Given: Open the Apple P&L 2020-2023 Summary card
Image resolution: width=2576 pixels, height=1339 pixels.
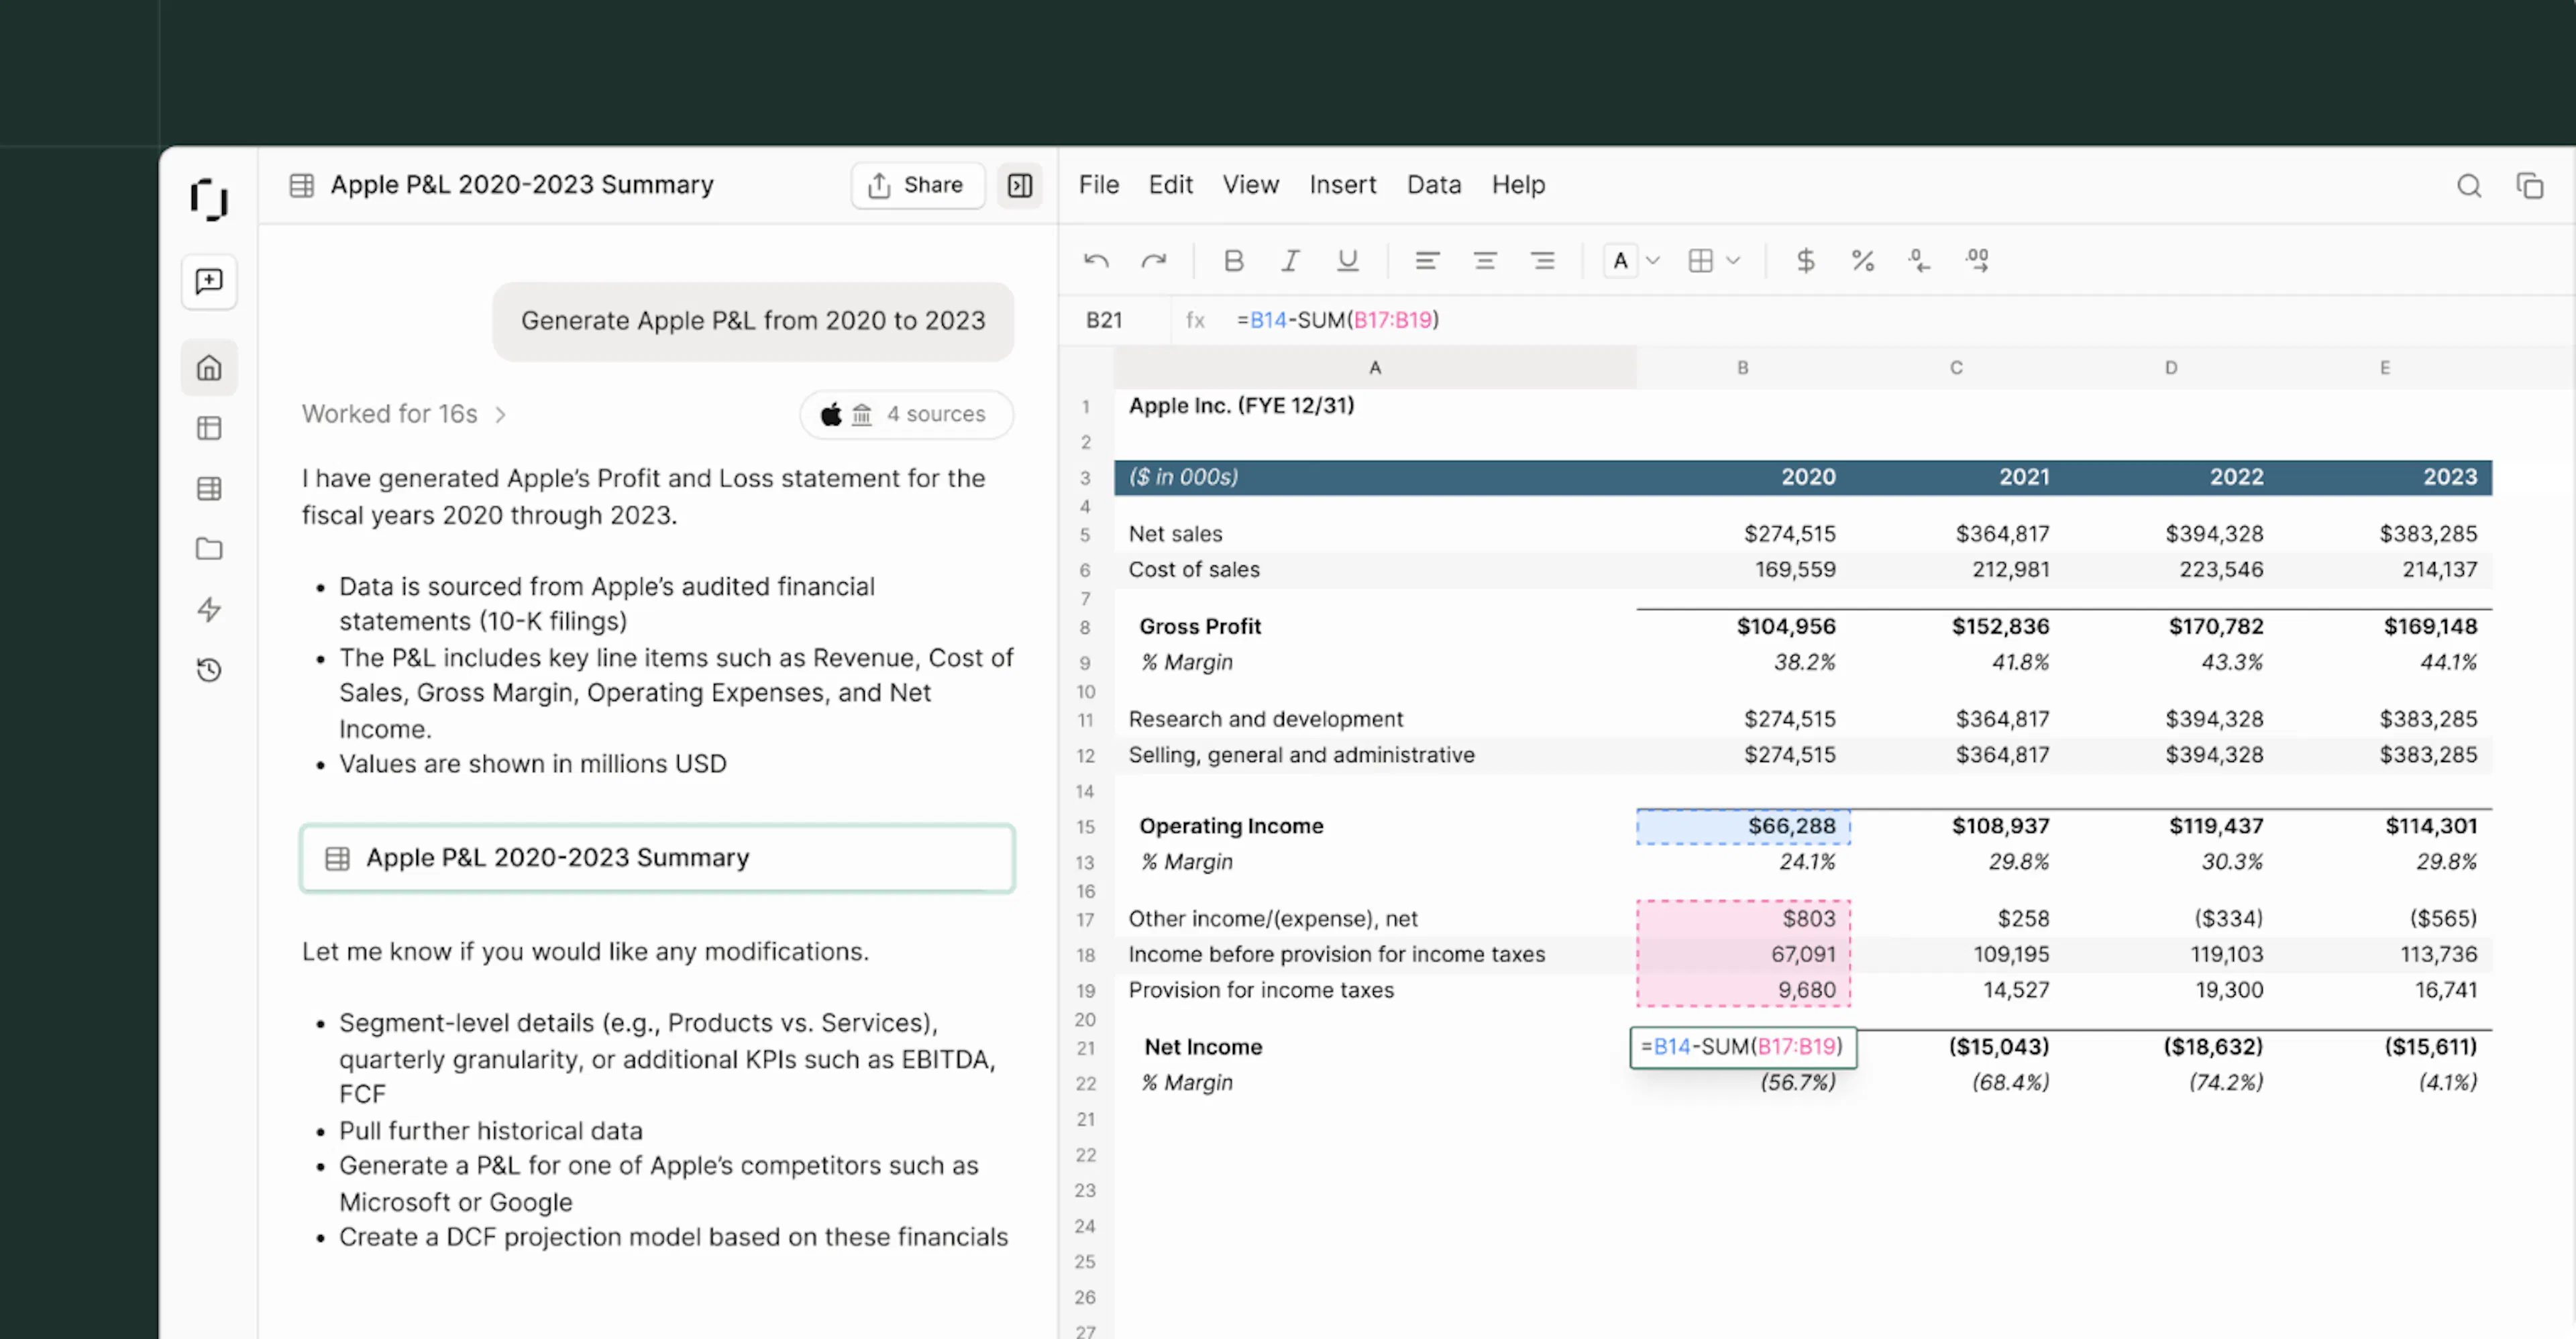Looking at the screenshot, I should pos(657,858).
